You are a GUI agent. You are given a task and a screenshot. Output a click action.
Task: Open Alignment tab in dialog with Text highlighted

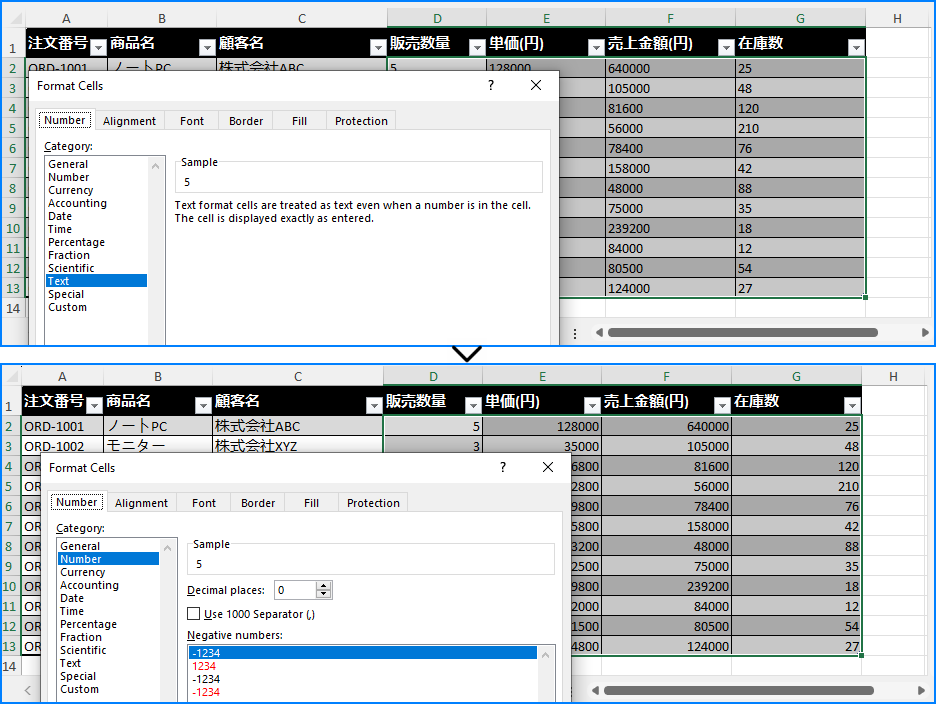[129, 121]
